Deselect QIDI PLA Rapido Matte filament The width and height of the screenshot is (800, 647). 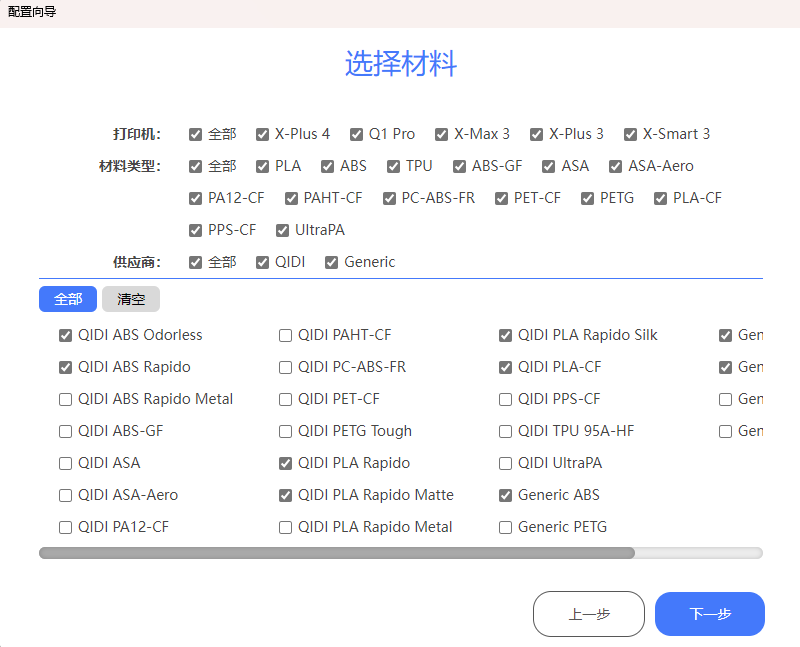(x=286, y=495)
